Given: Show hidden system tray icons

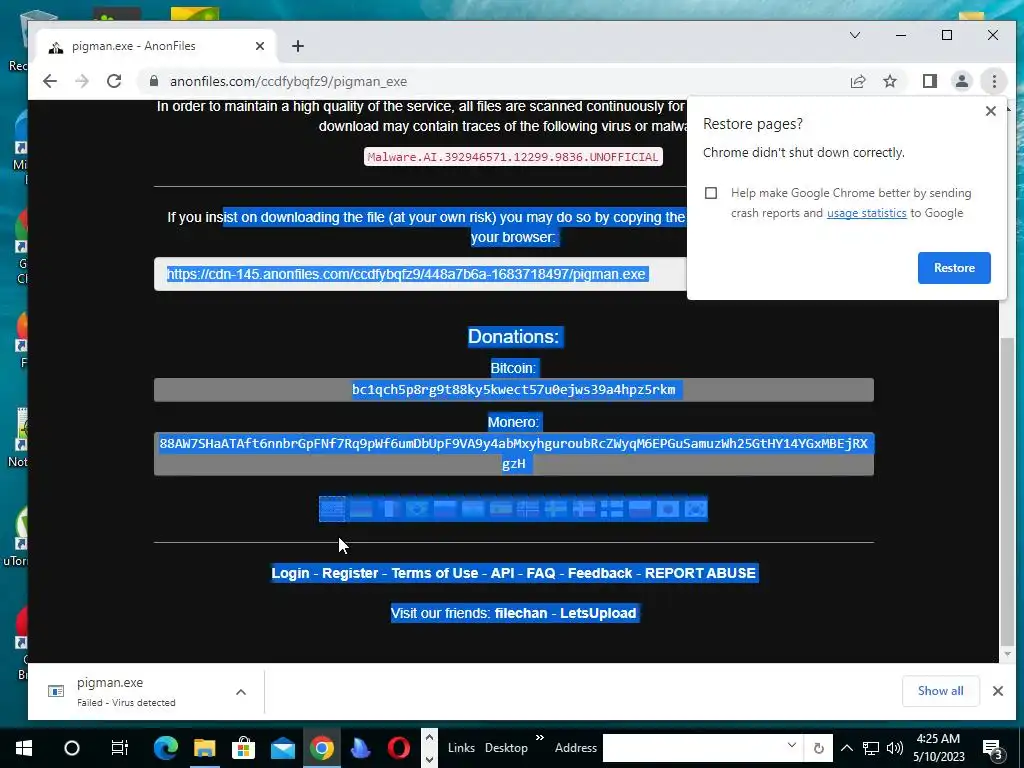Looking at the screenshot, I should [x=846, y=748].
